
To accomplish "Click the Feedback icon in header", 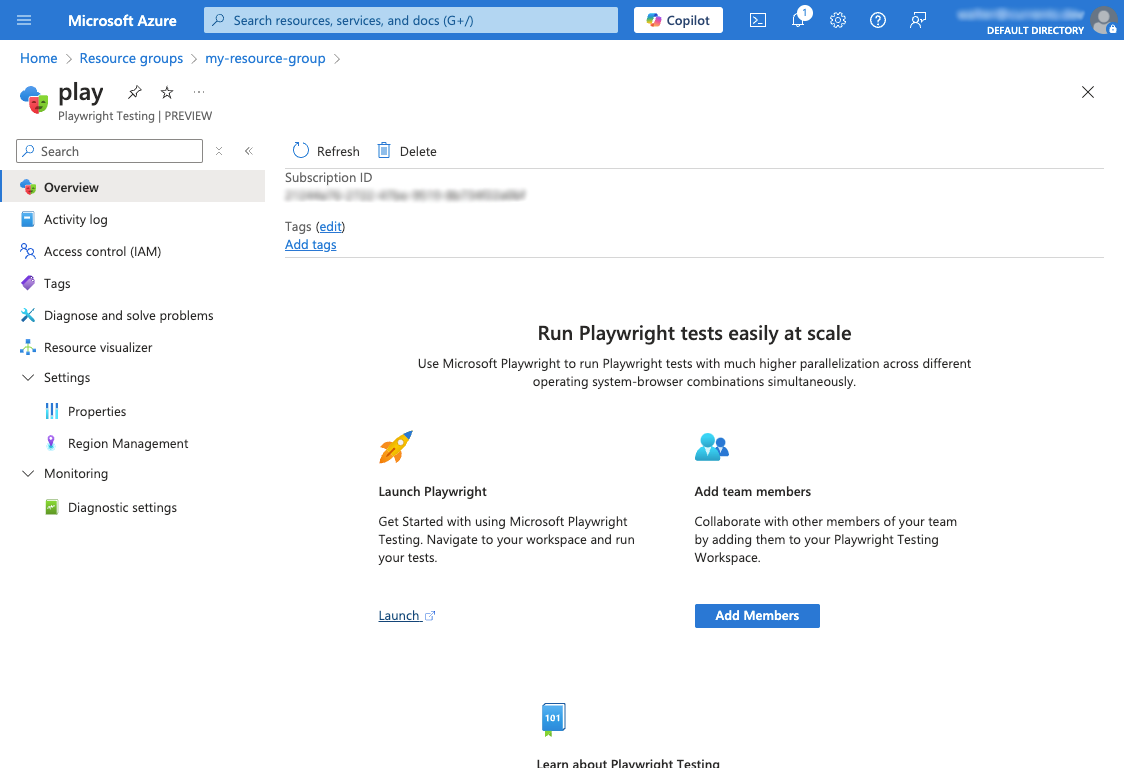I will [918, 20].
